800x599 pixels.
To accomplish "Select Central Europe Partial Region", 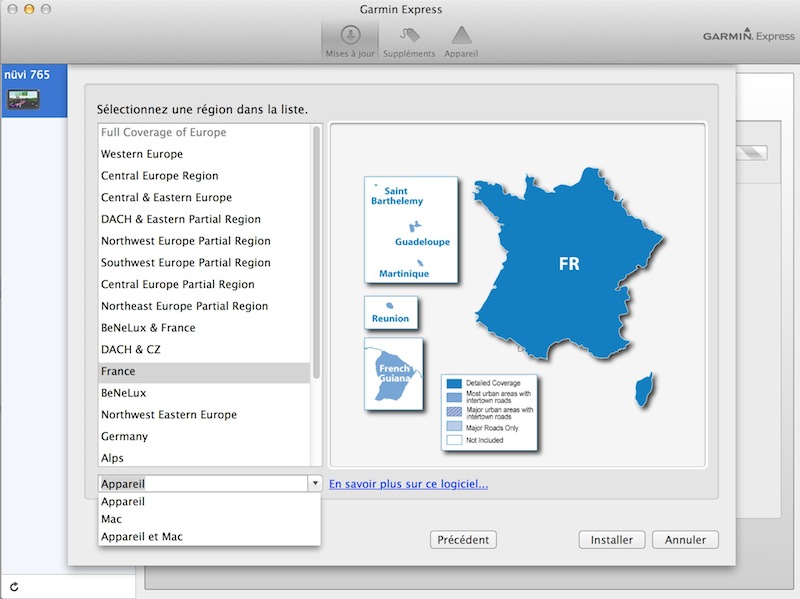I will (204, 284).
